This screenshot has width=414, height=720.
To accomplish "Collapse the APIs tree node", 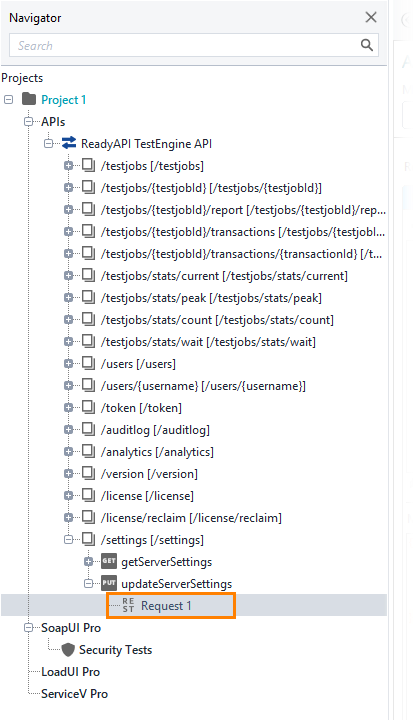I will (29, 122).
